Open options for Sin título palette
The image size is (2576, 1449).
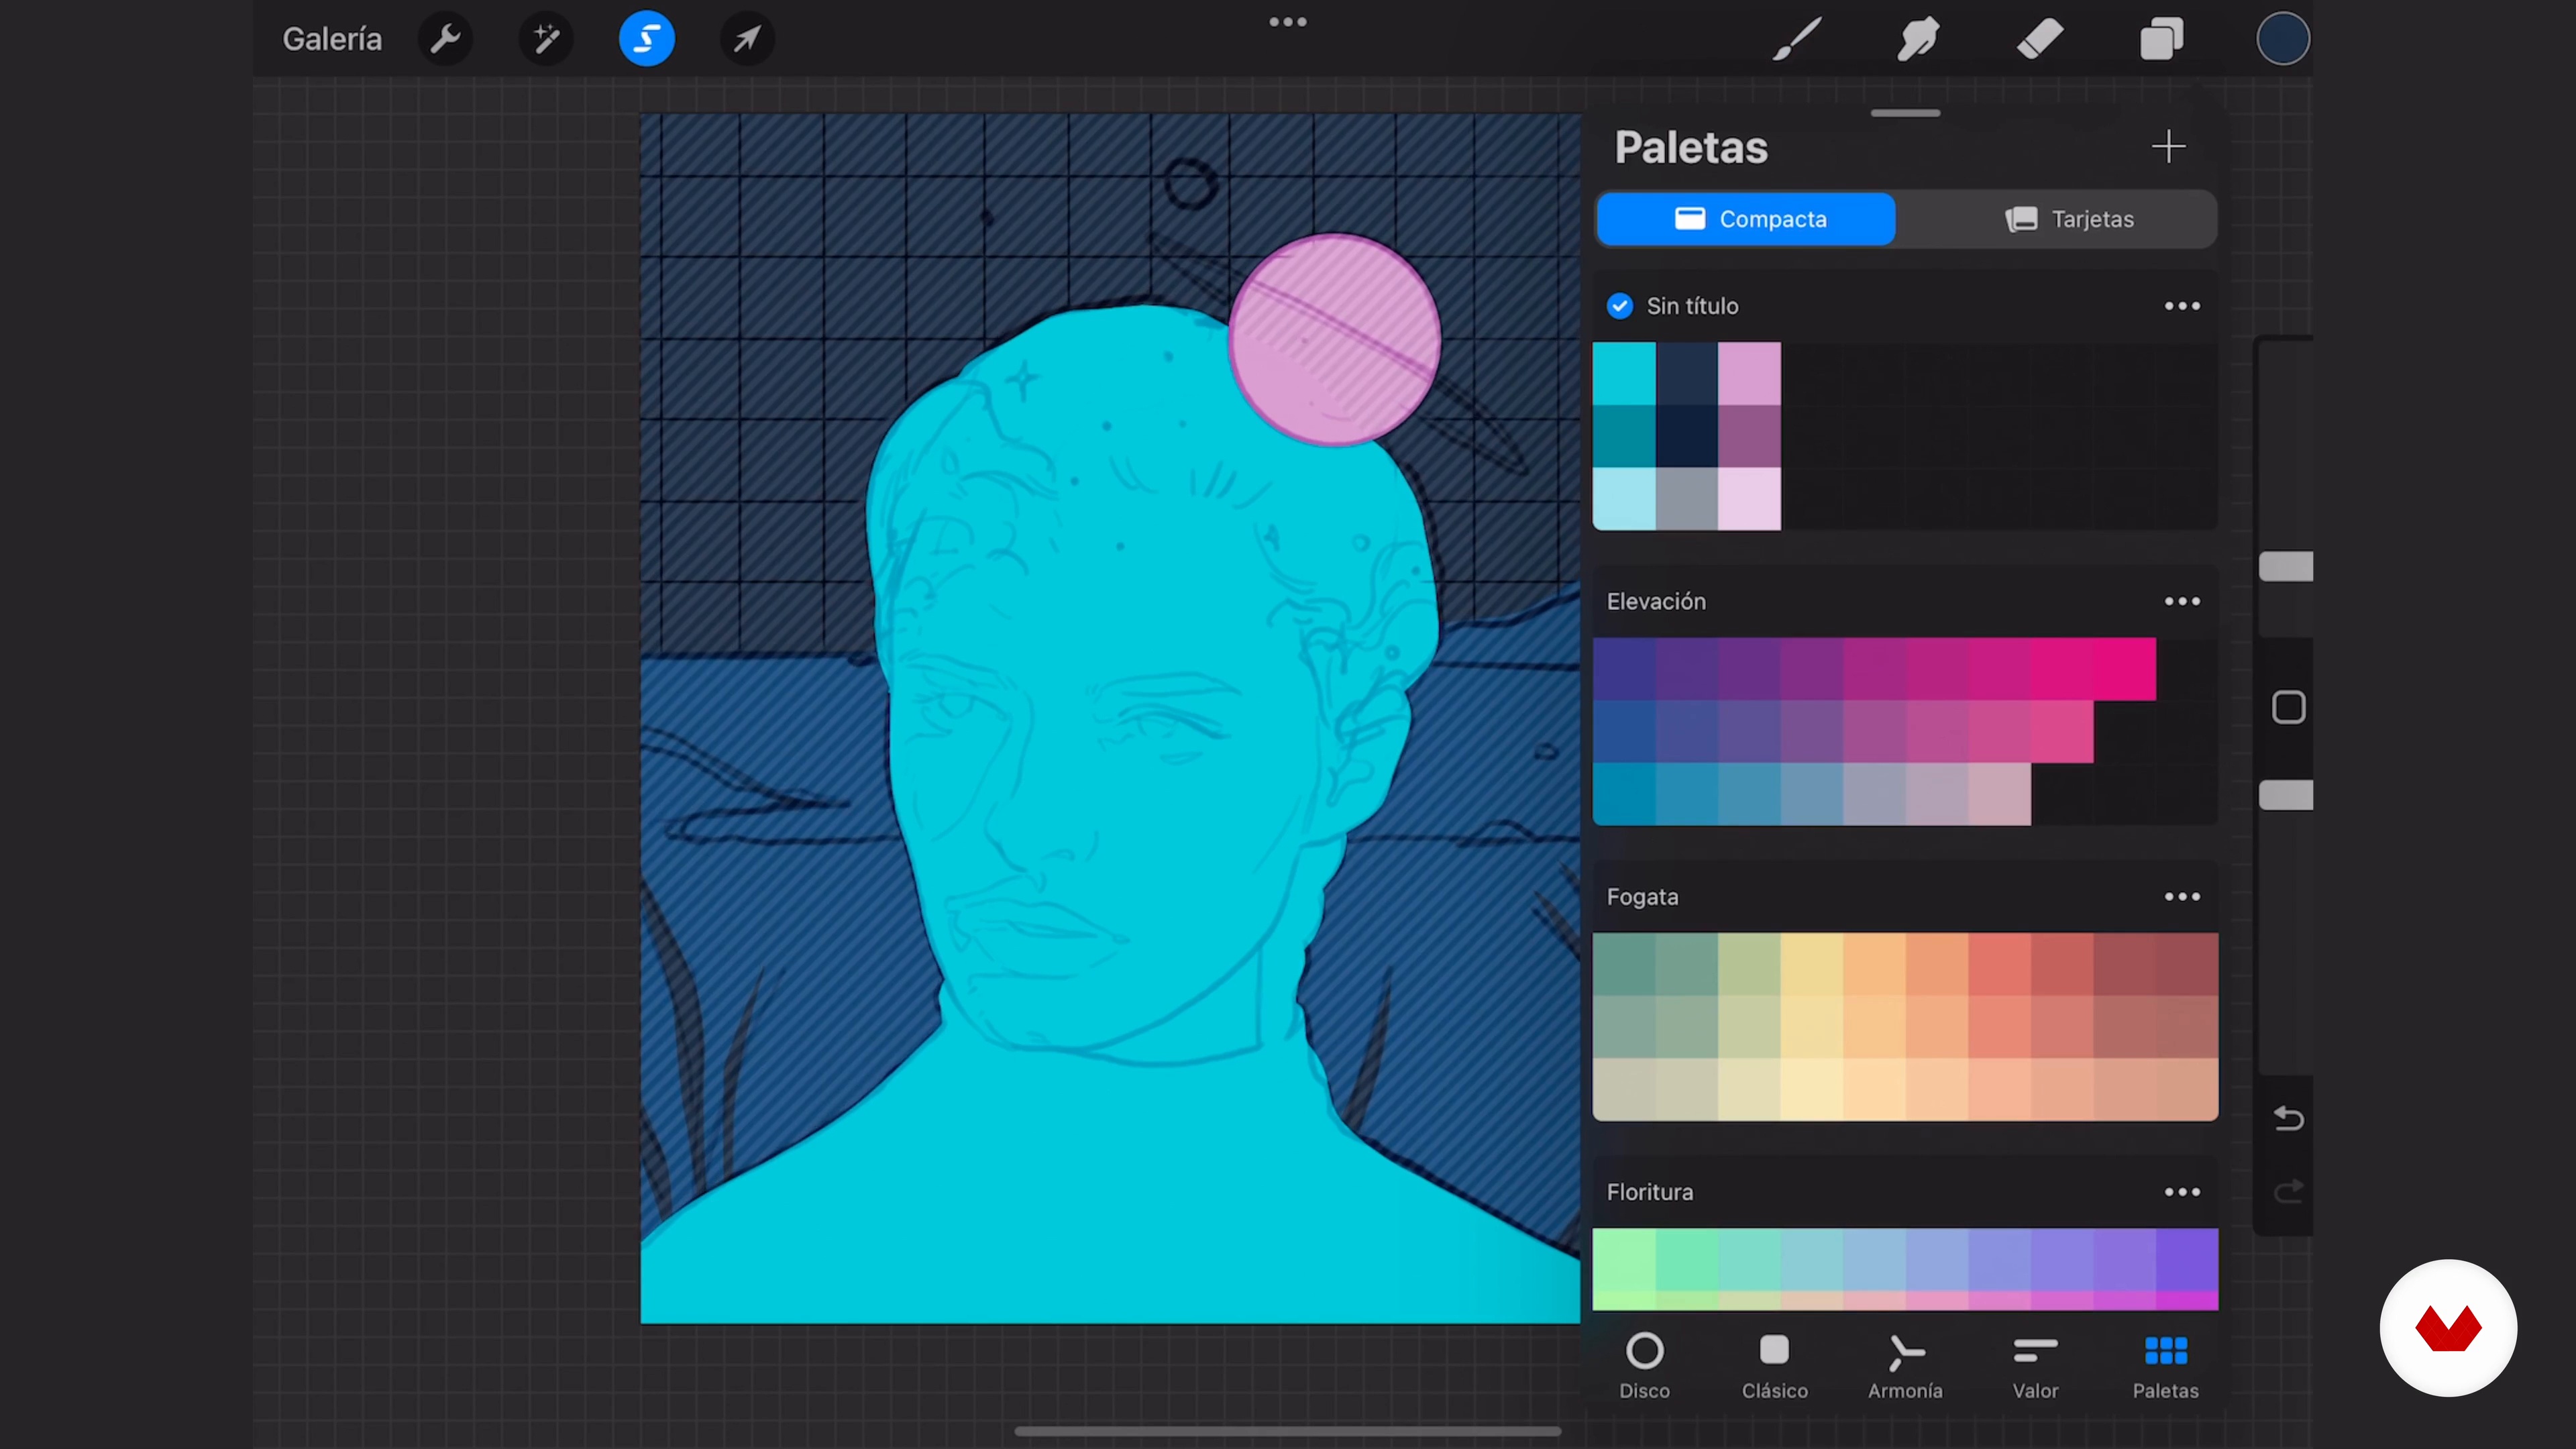pyautogui.click(x=2182, y=306)
